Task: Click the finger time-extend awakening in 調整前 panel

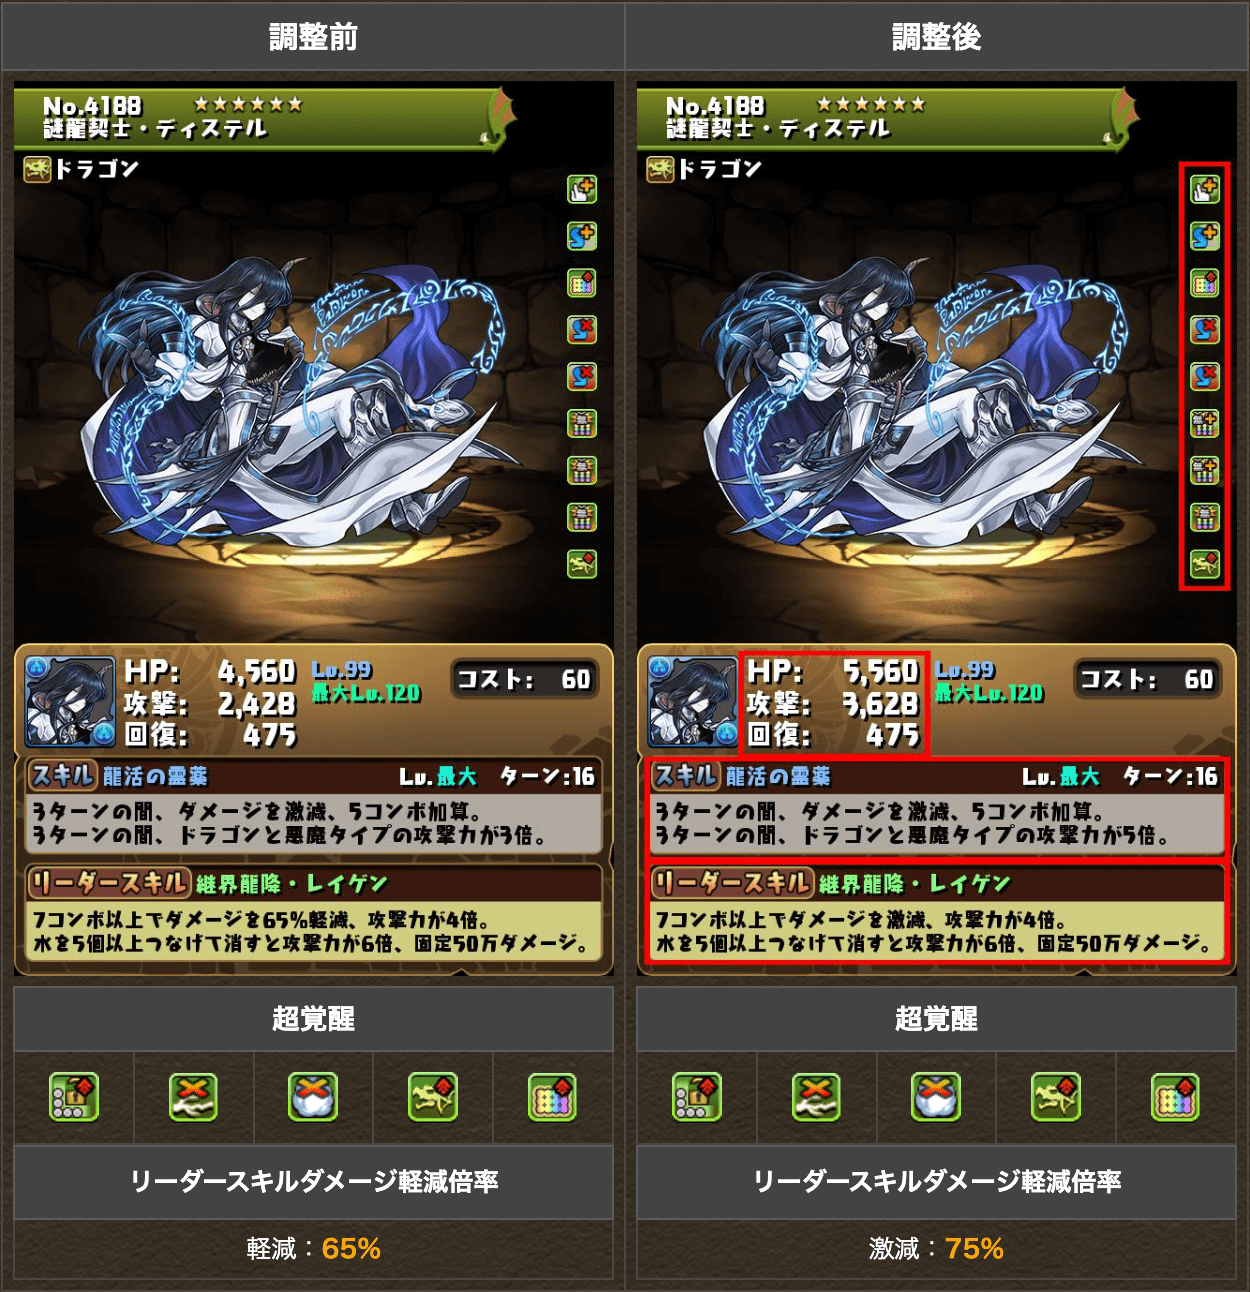Action: [x=582, y=188]
